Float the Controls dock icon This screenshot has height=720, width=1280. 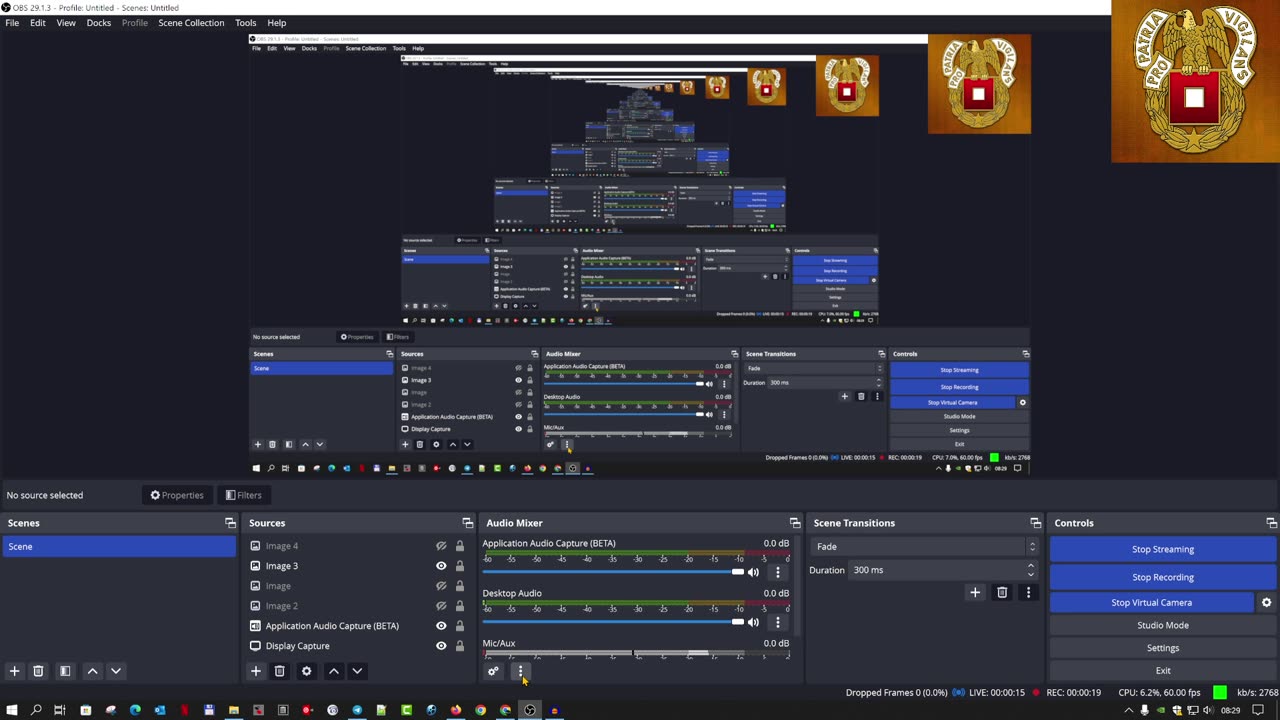pos(1271,523)
